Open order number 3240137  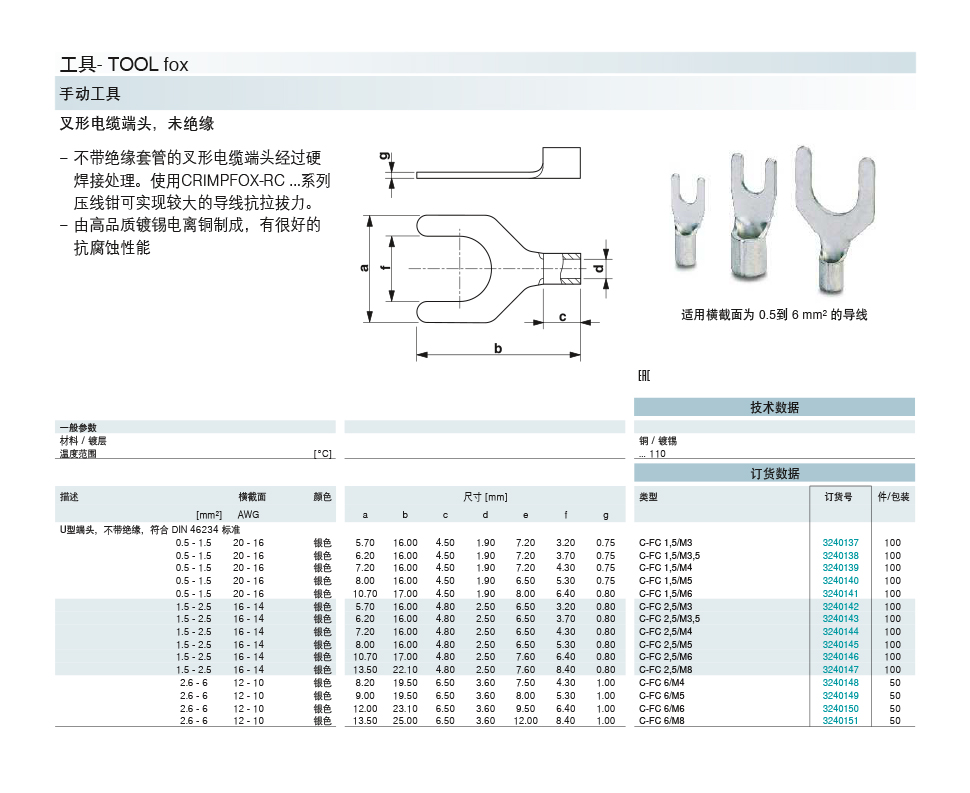[x=840, y=542]
